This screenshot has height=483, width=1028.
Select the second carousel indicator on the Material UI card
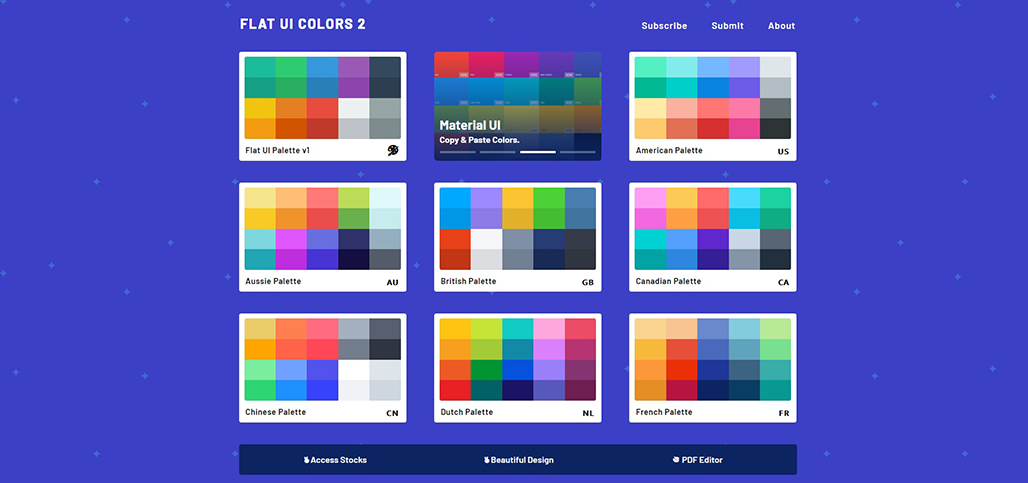pyautogui.click(x=498, y=152)
